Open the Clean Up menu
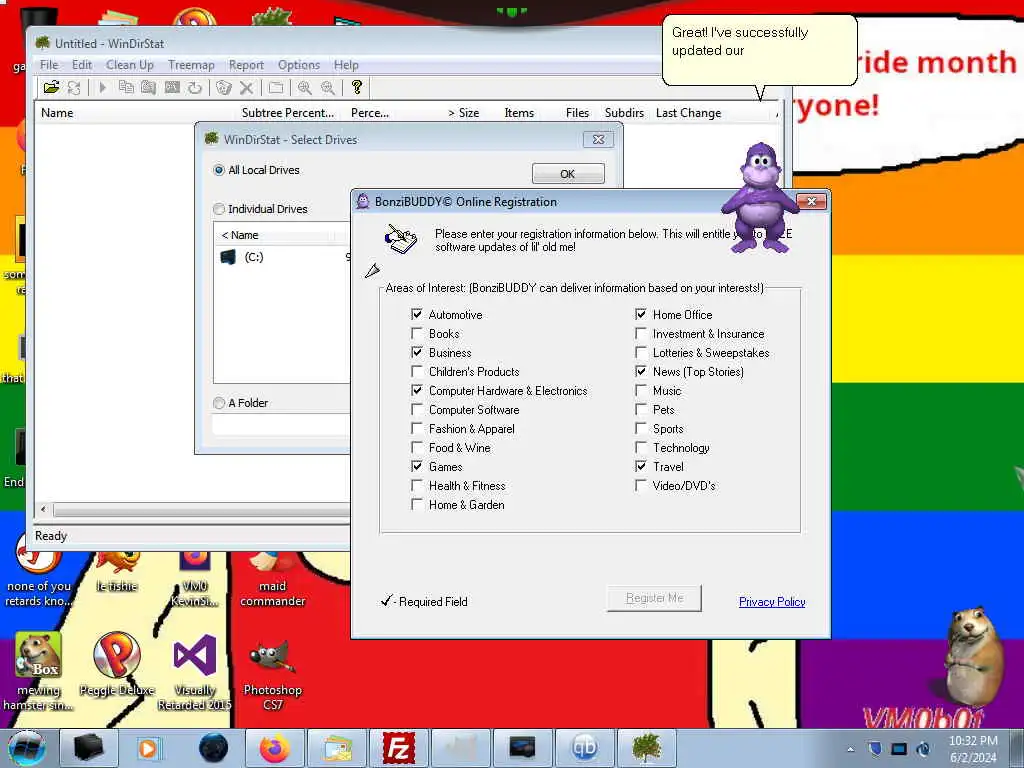 [x=130, y=65]
